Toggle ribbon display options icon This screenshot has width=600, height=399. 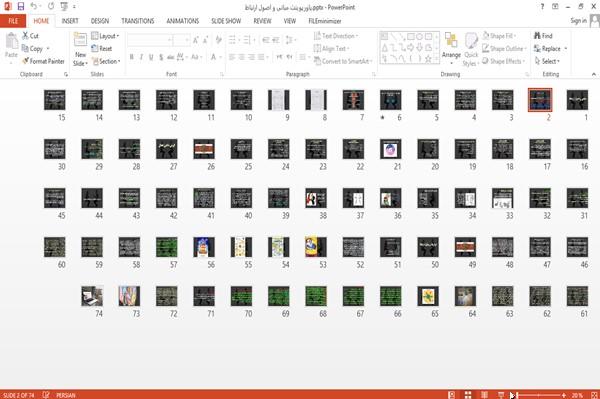555,7
